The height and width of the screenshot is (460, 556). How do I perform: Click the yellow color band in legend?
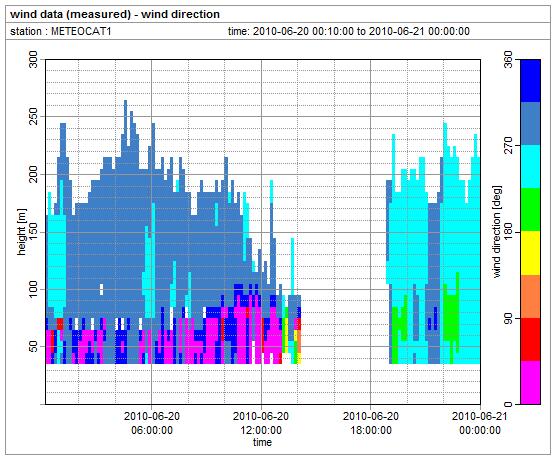[530, 253]
